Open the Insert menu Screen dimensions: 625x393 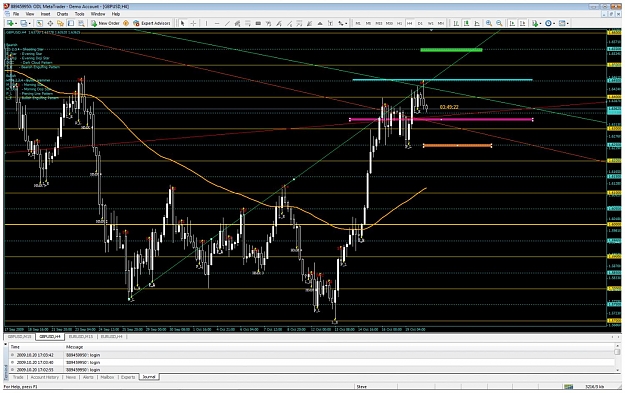(45, 14)
